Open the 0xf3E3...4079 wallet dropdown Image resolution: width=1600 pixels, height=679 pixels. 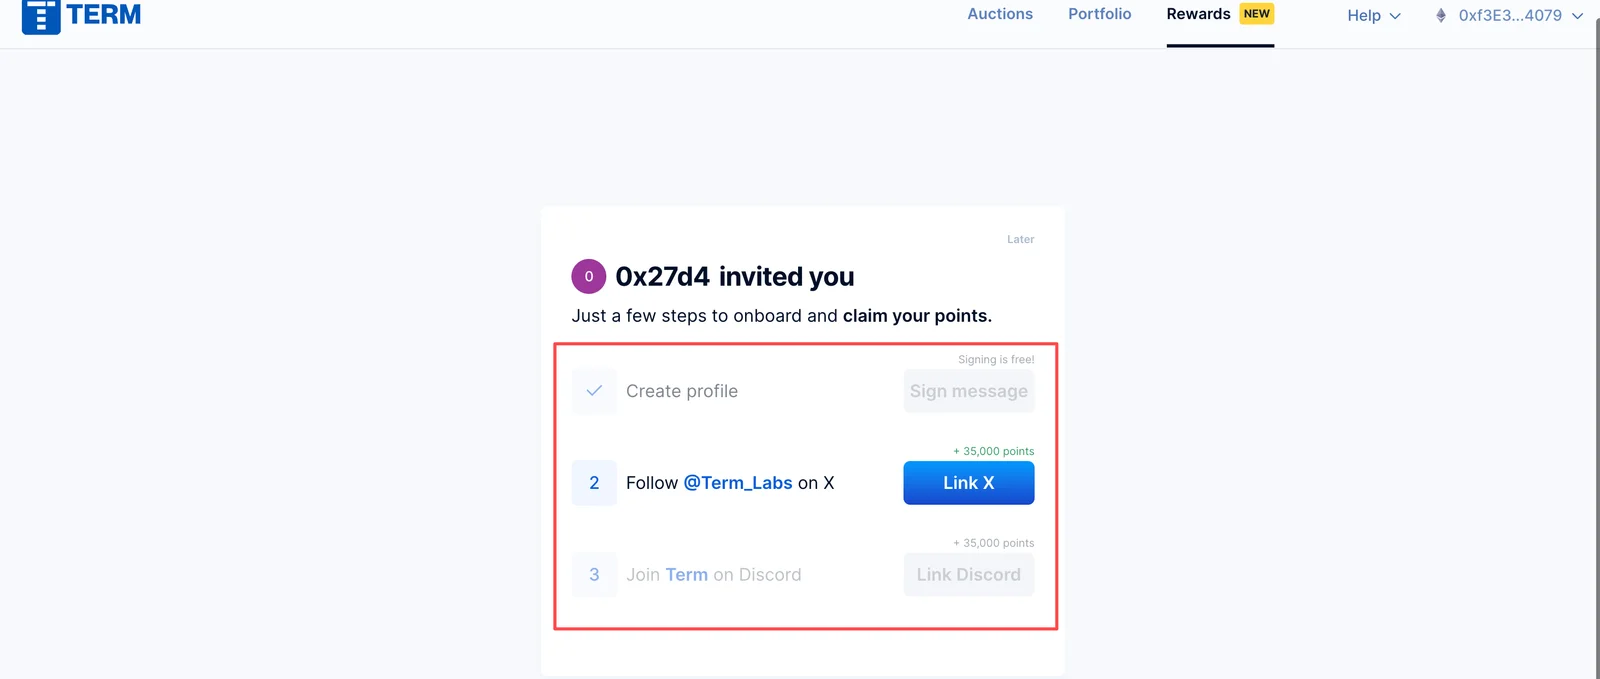coord(1509,15)
